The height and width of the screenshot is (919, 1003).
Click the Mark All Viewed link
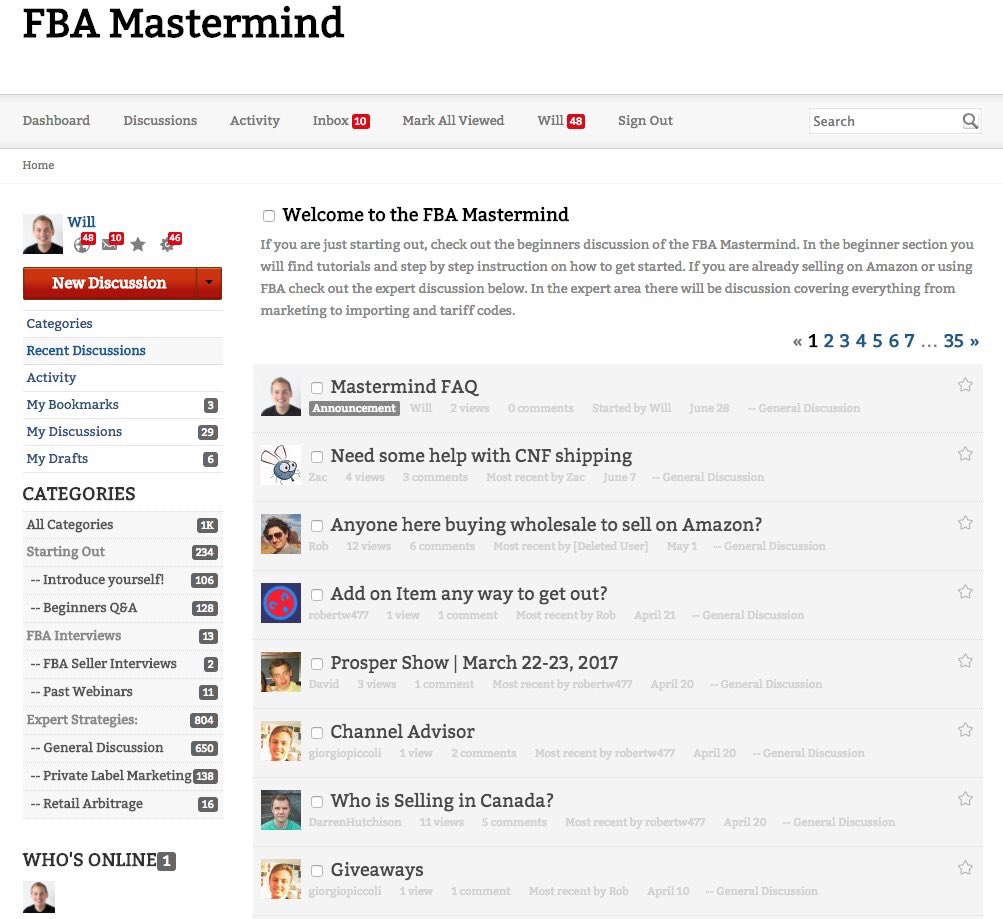click(453, 120)
